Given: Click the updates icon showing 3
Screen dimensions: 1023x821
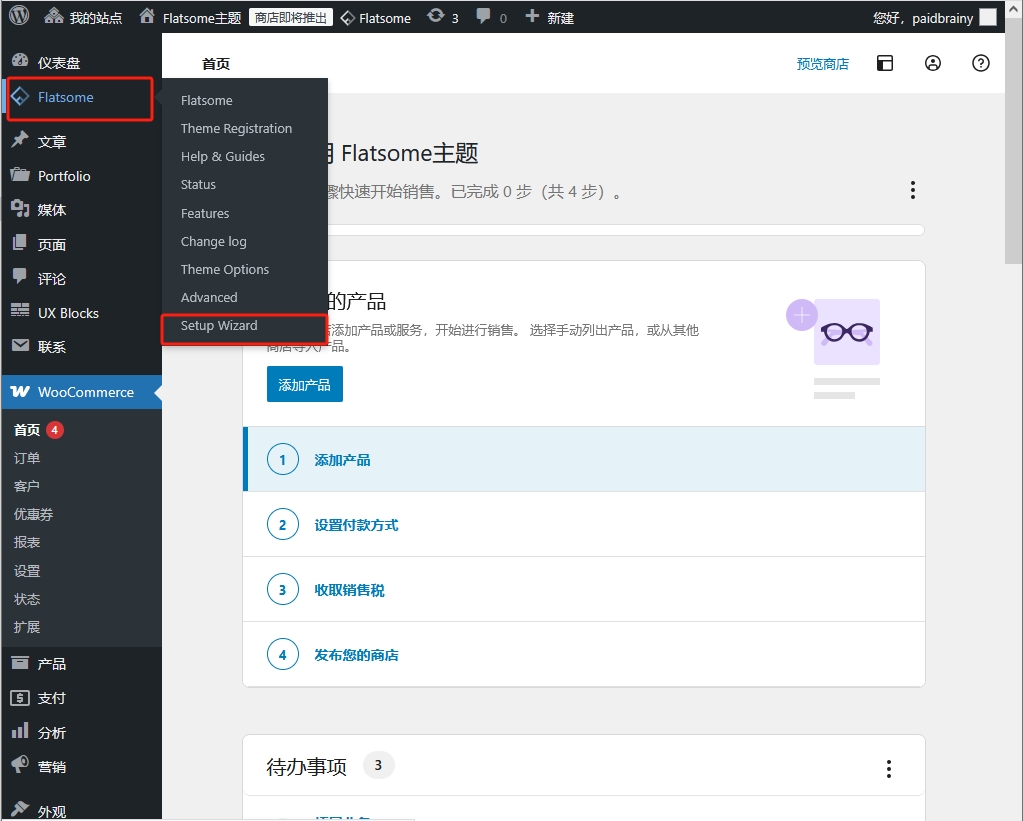Looking at the screenshot, I should click(442, 18).
